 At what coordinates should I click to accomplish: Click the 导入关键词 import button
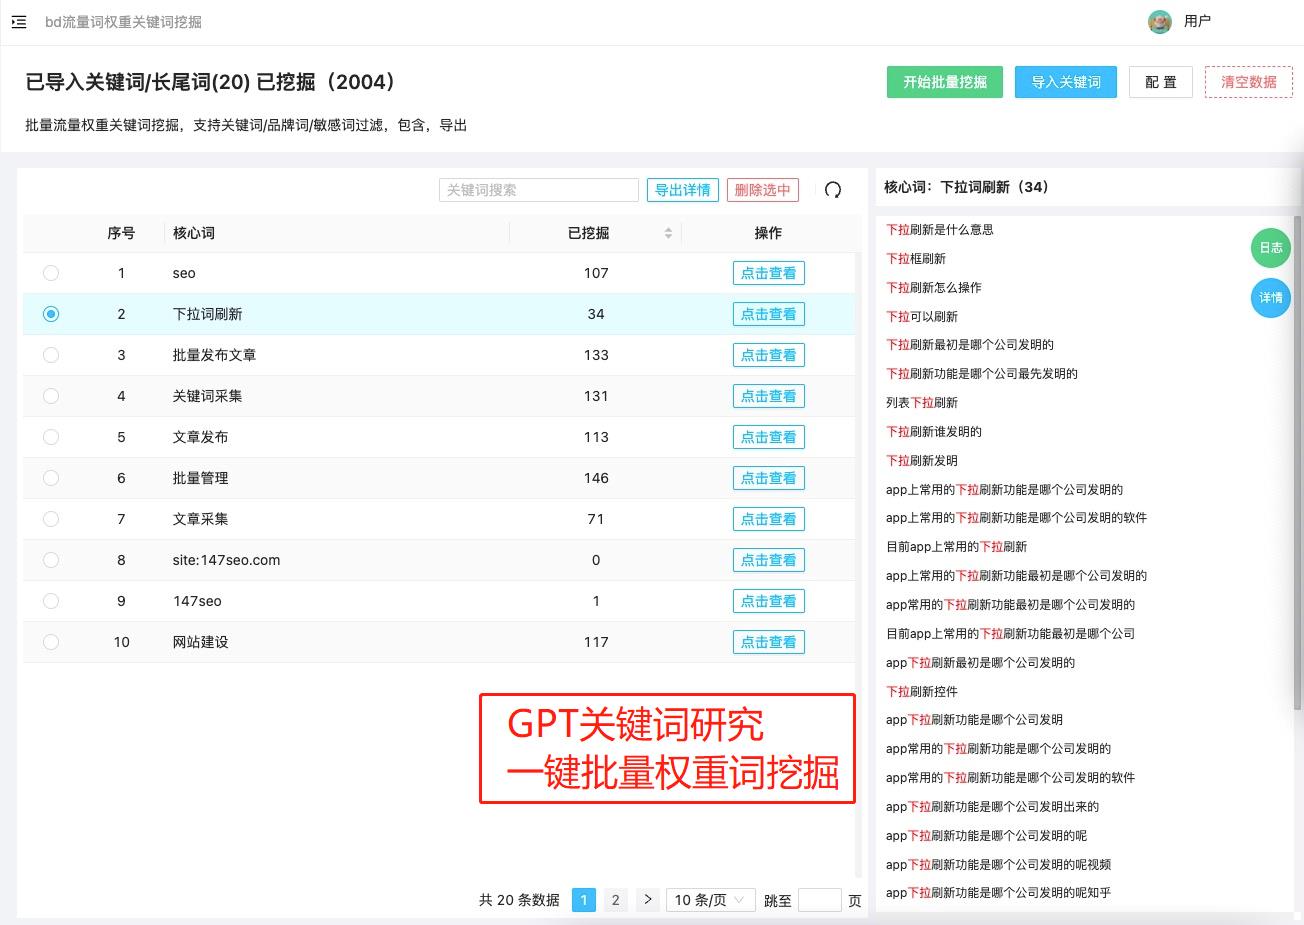click(1065, 82)
